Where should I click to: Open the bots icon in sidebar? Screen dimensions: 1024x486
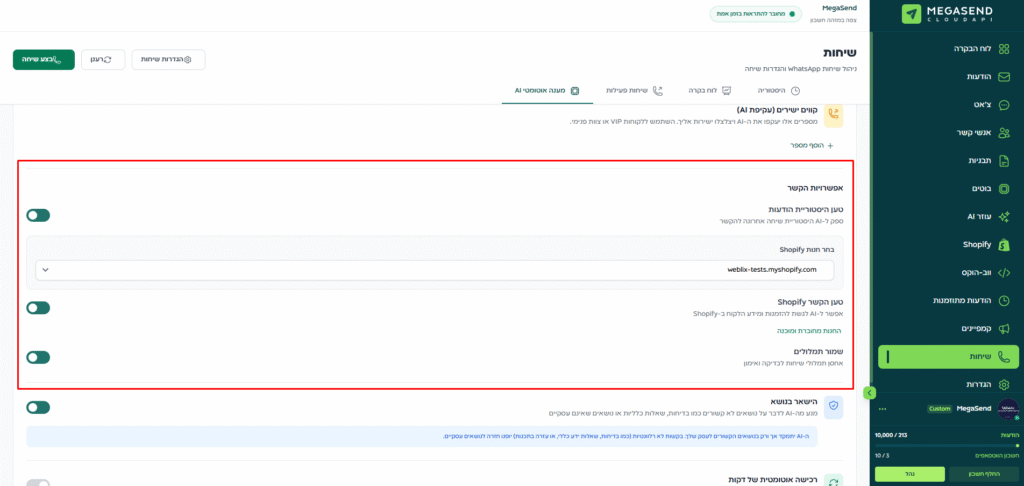point(1004,188)
